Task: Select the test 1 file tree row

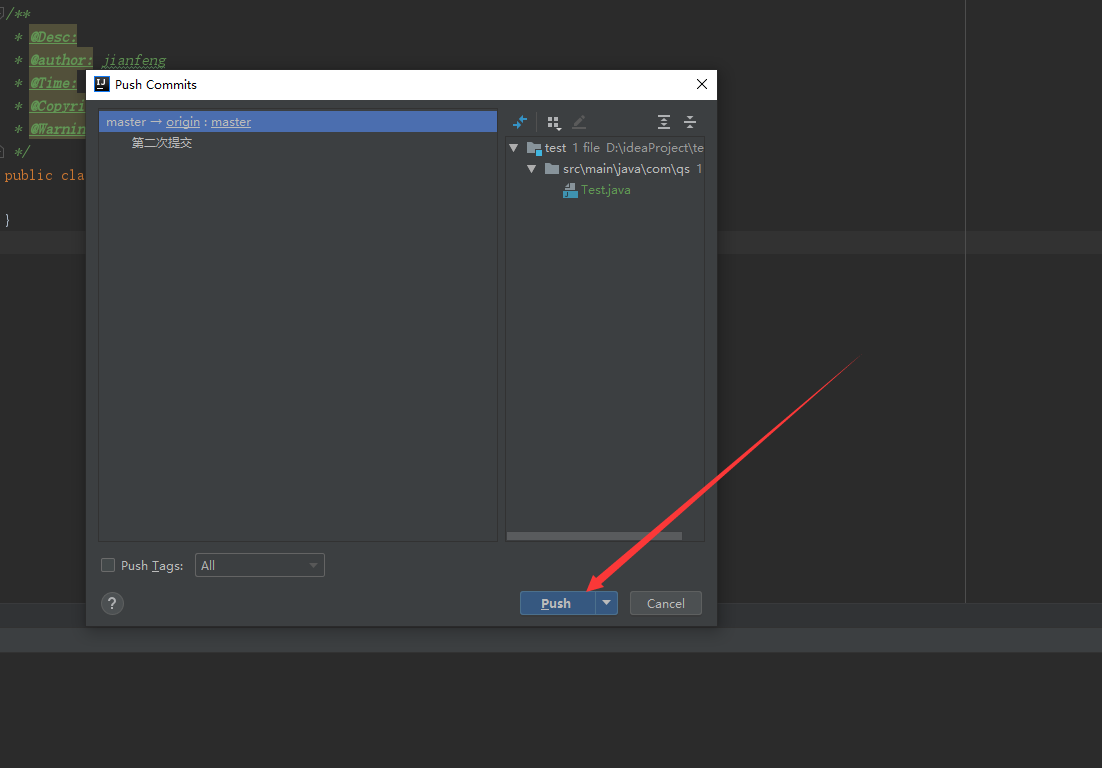Action: [x=605, y=148]
